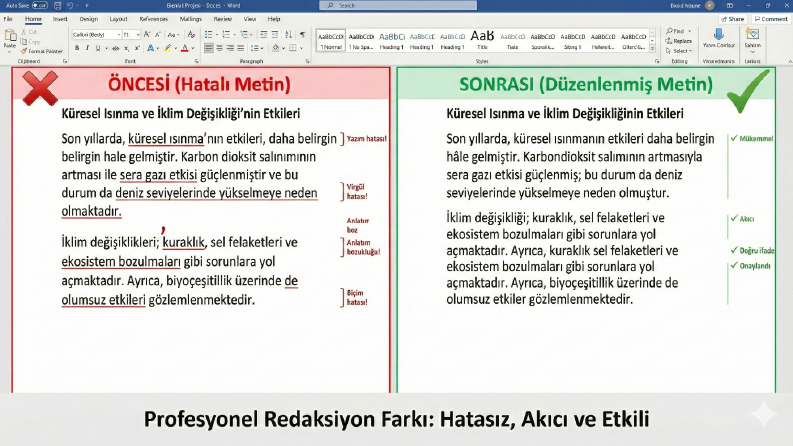
Task: Click the Share button
Action: click(x=733, y=19)
